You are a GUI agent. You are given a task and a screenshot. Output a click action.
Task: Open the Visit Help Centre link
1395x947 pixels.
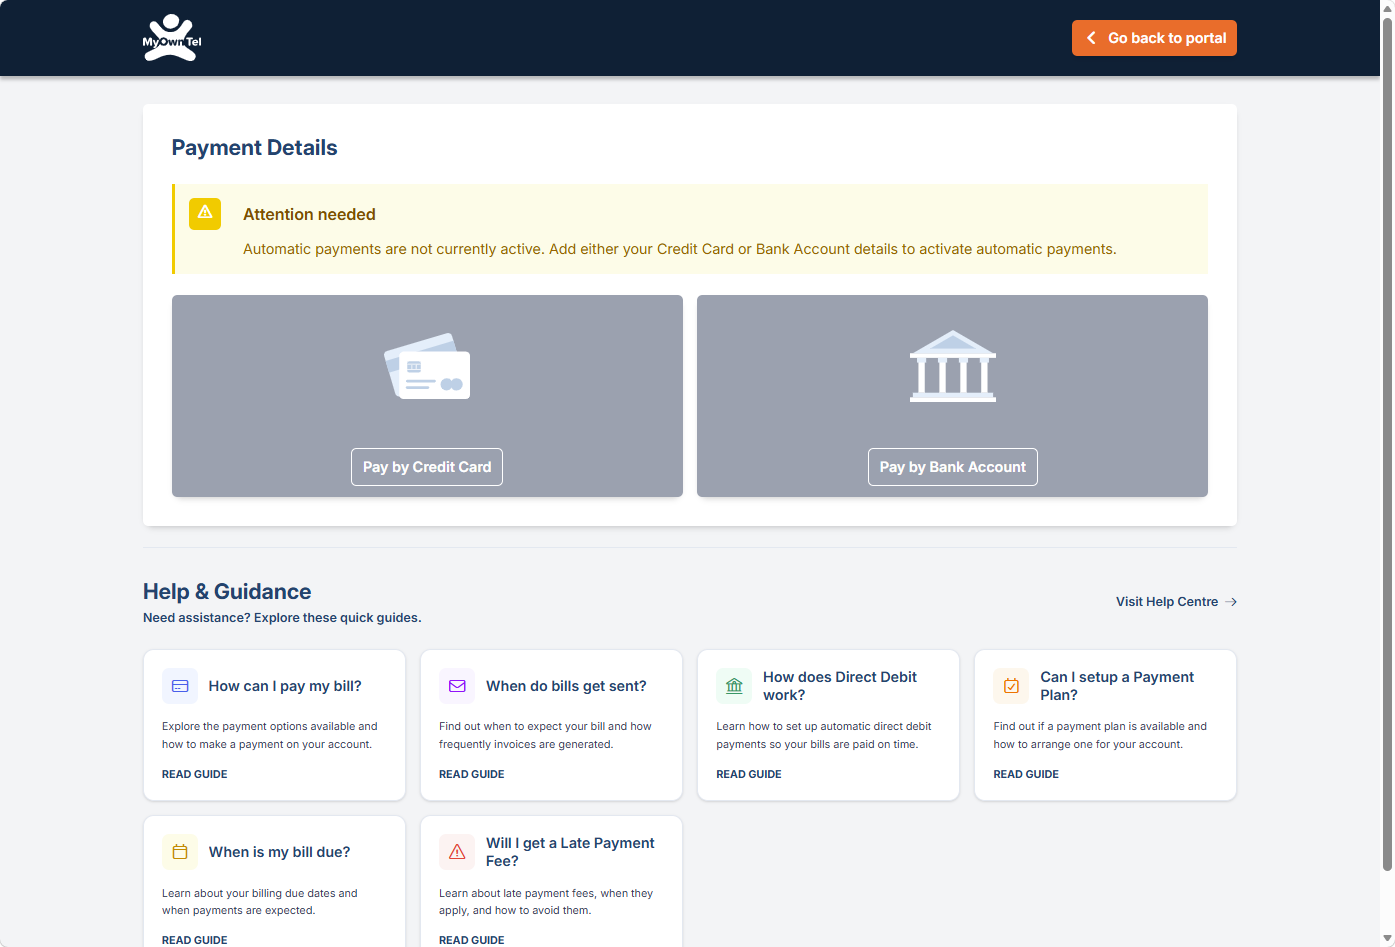[1176, 602]
